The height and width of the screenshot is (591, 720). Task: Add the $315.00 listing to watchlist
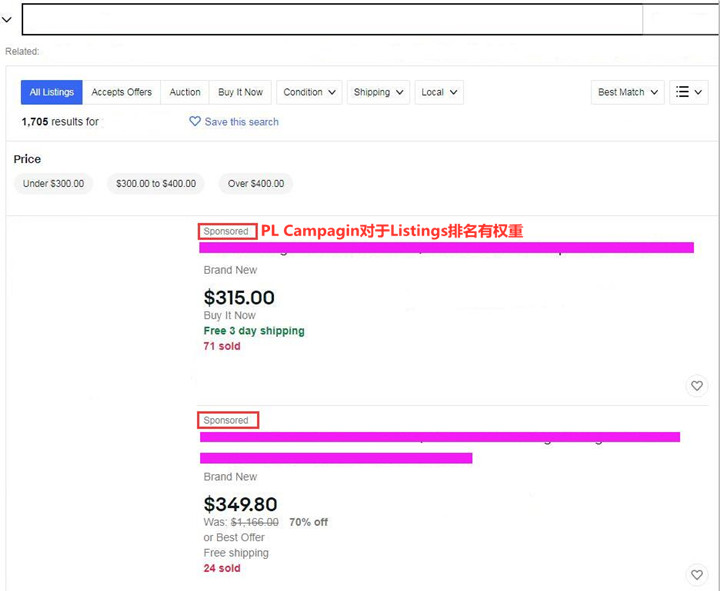[x=697, y=386]
